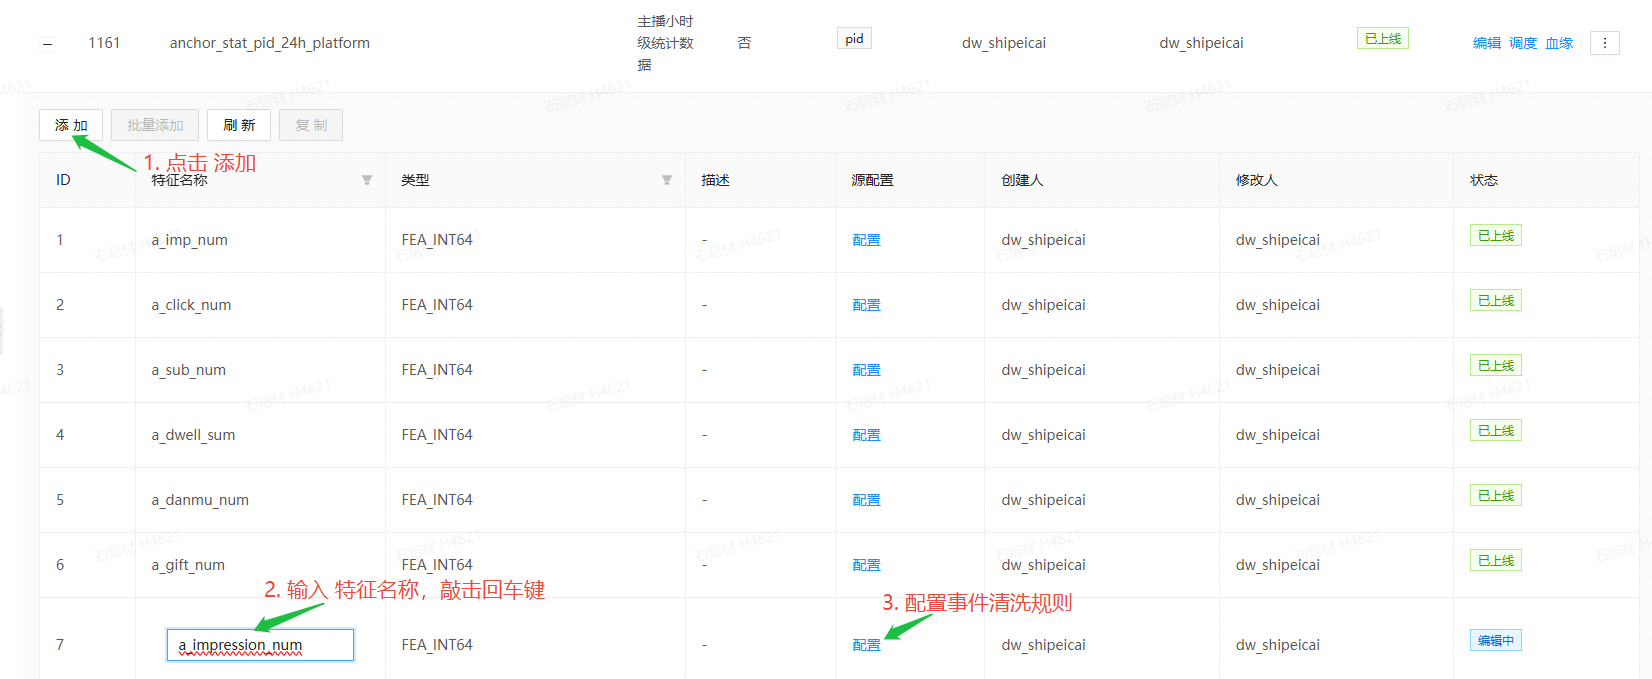Click the 复制 button

311,125
